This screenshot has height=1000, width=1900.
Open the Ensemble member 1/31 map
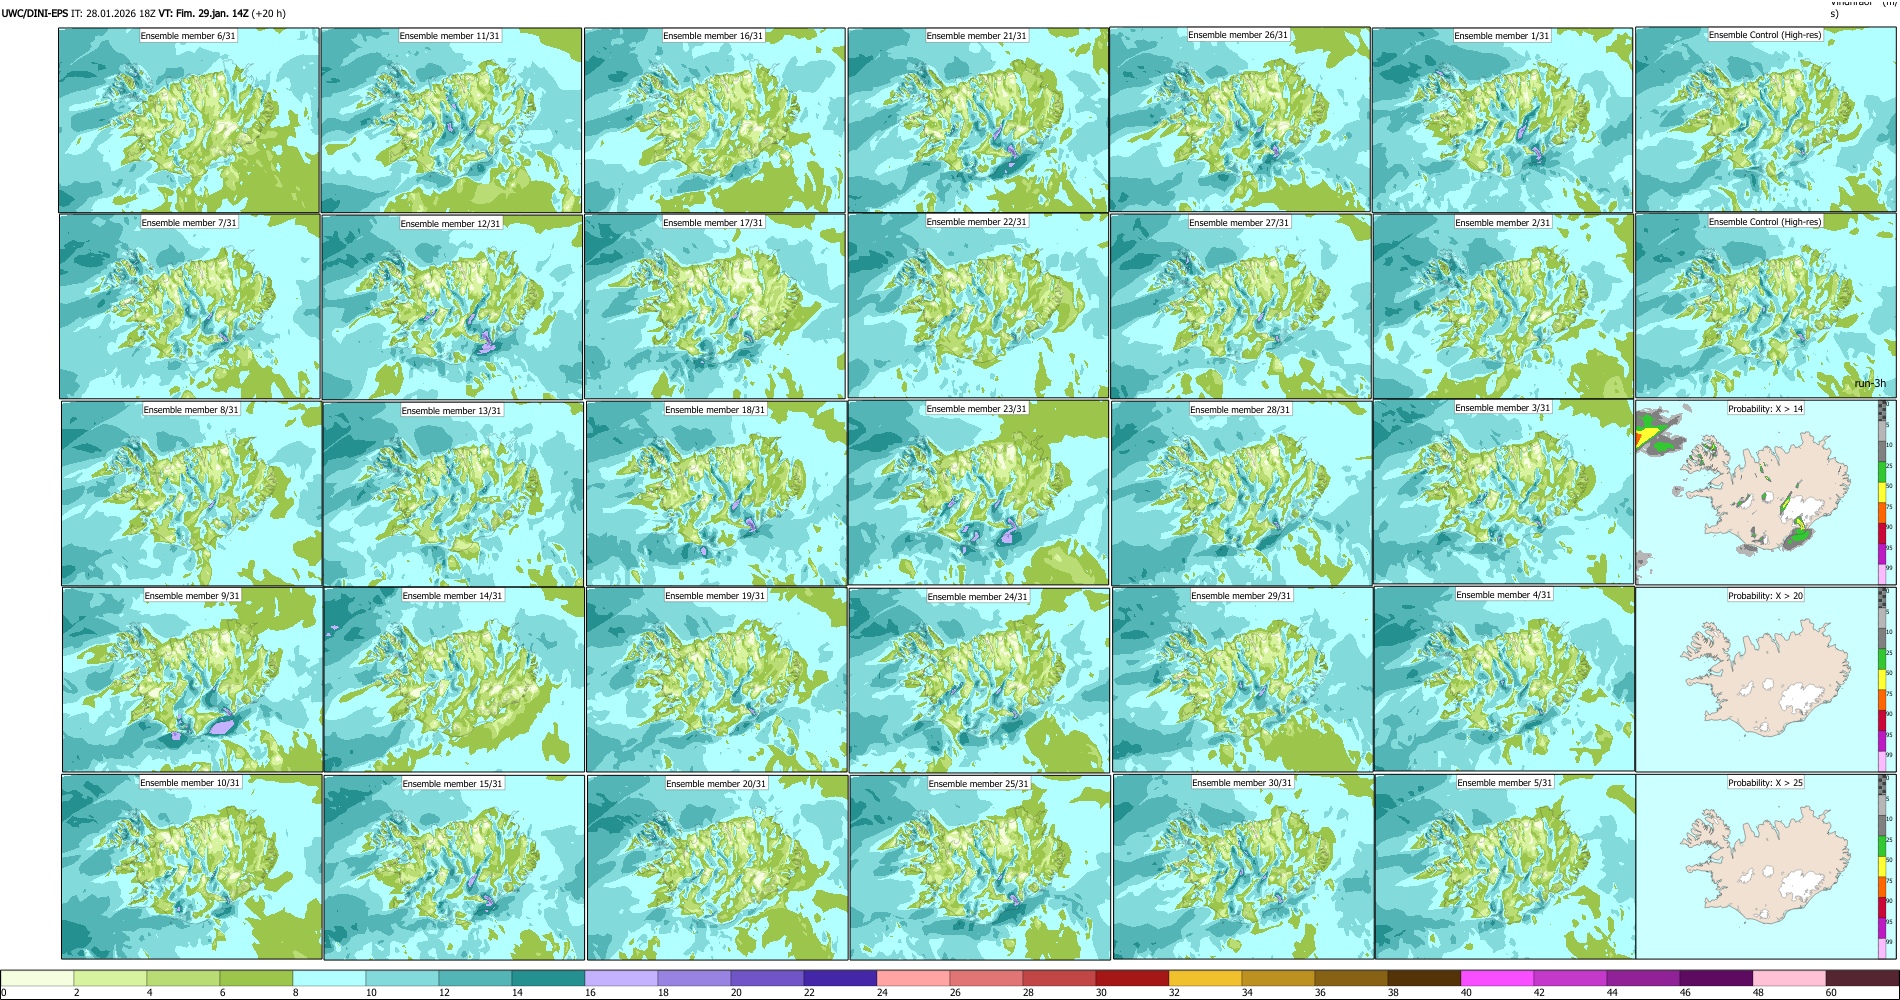click(x=1502, y=120)
